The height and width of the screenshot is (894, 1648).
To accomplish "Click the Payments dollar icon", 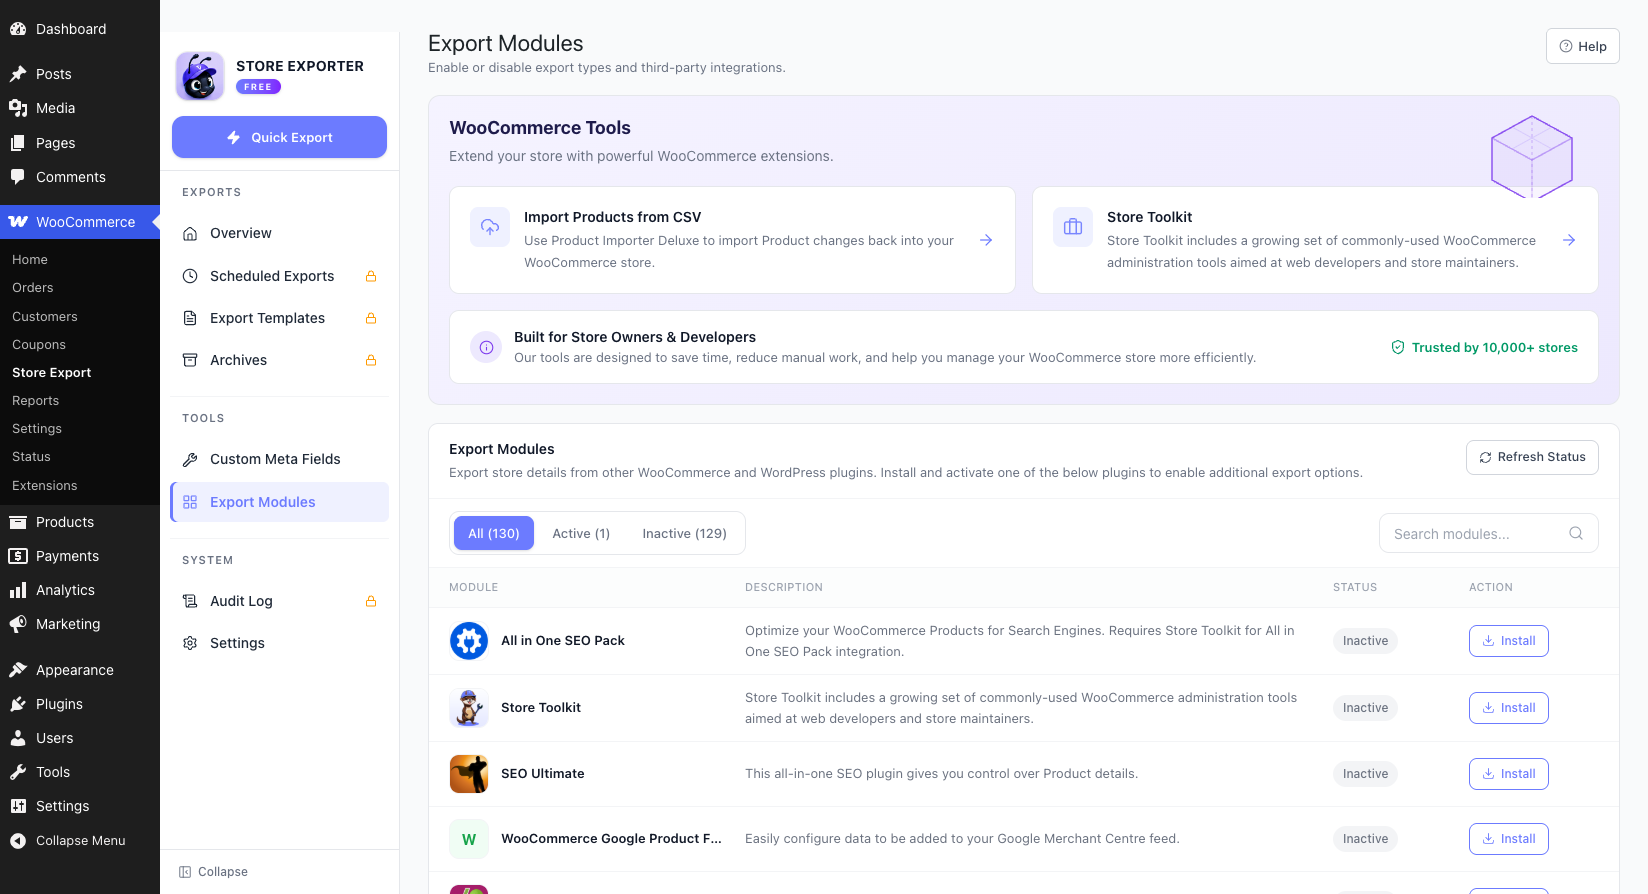I will 18,556.
